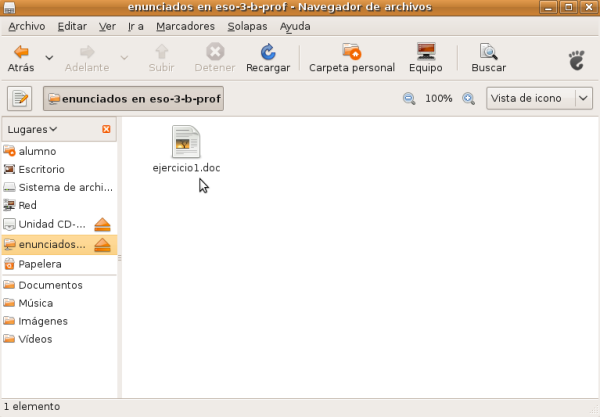600x417 pixels.
Task: Expand the Atrás history dropdown arrow
Action: (49, 57)
